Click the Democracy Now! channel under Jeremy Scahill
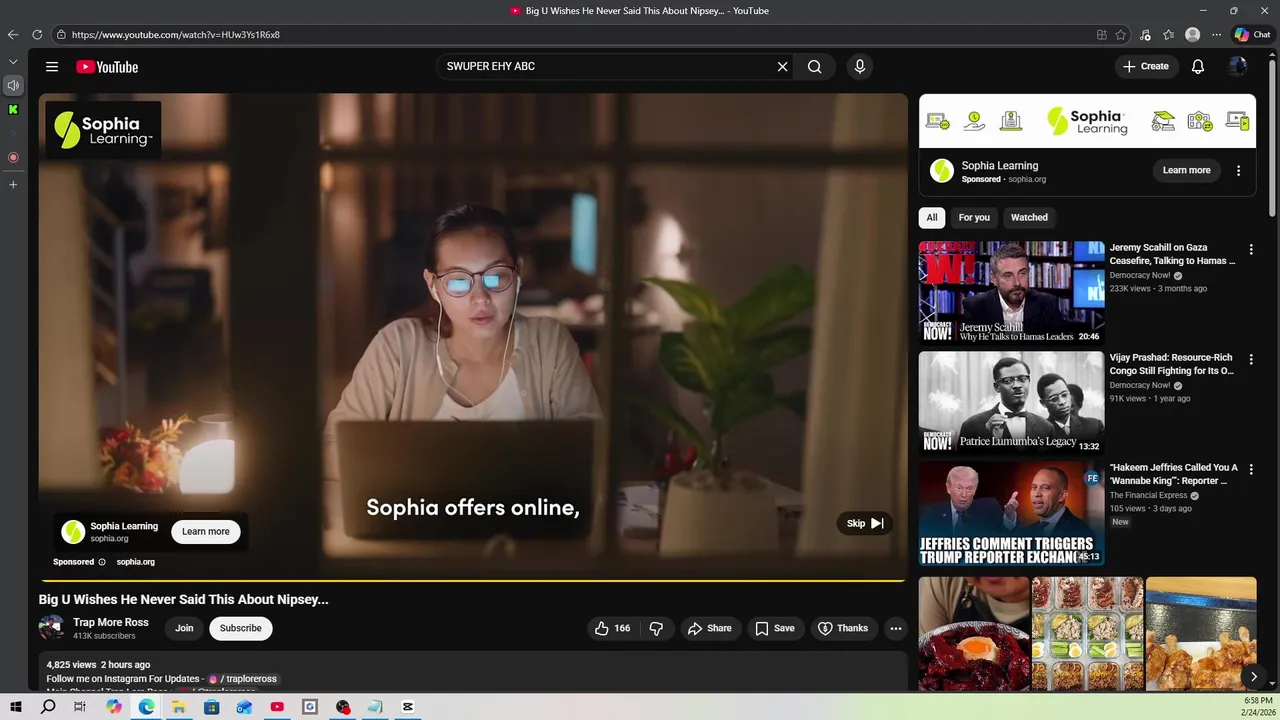The height and width of the screenshot is (720, 1280). (x=1140, y=275)
